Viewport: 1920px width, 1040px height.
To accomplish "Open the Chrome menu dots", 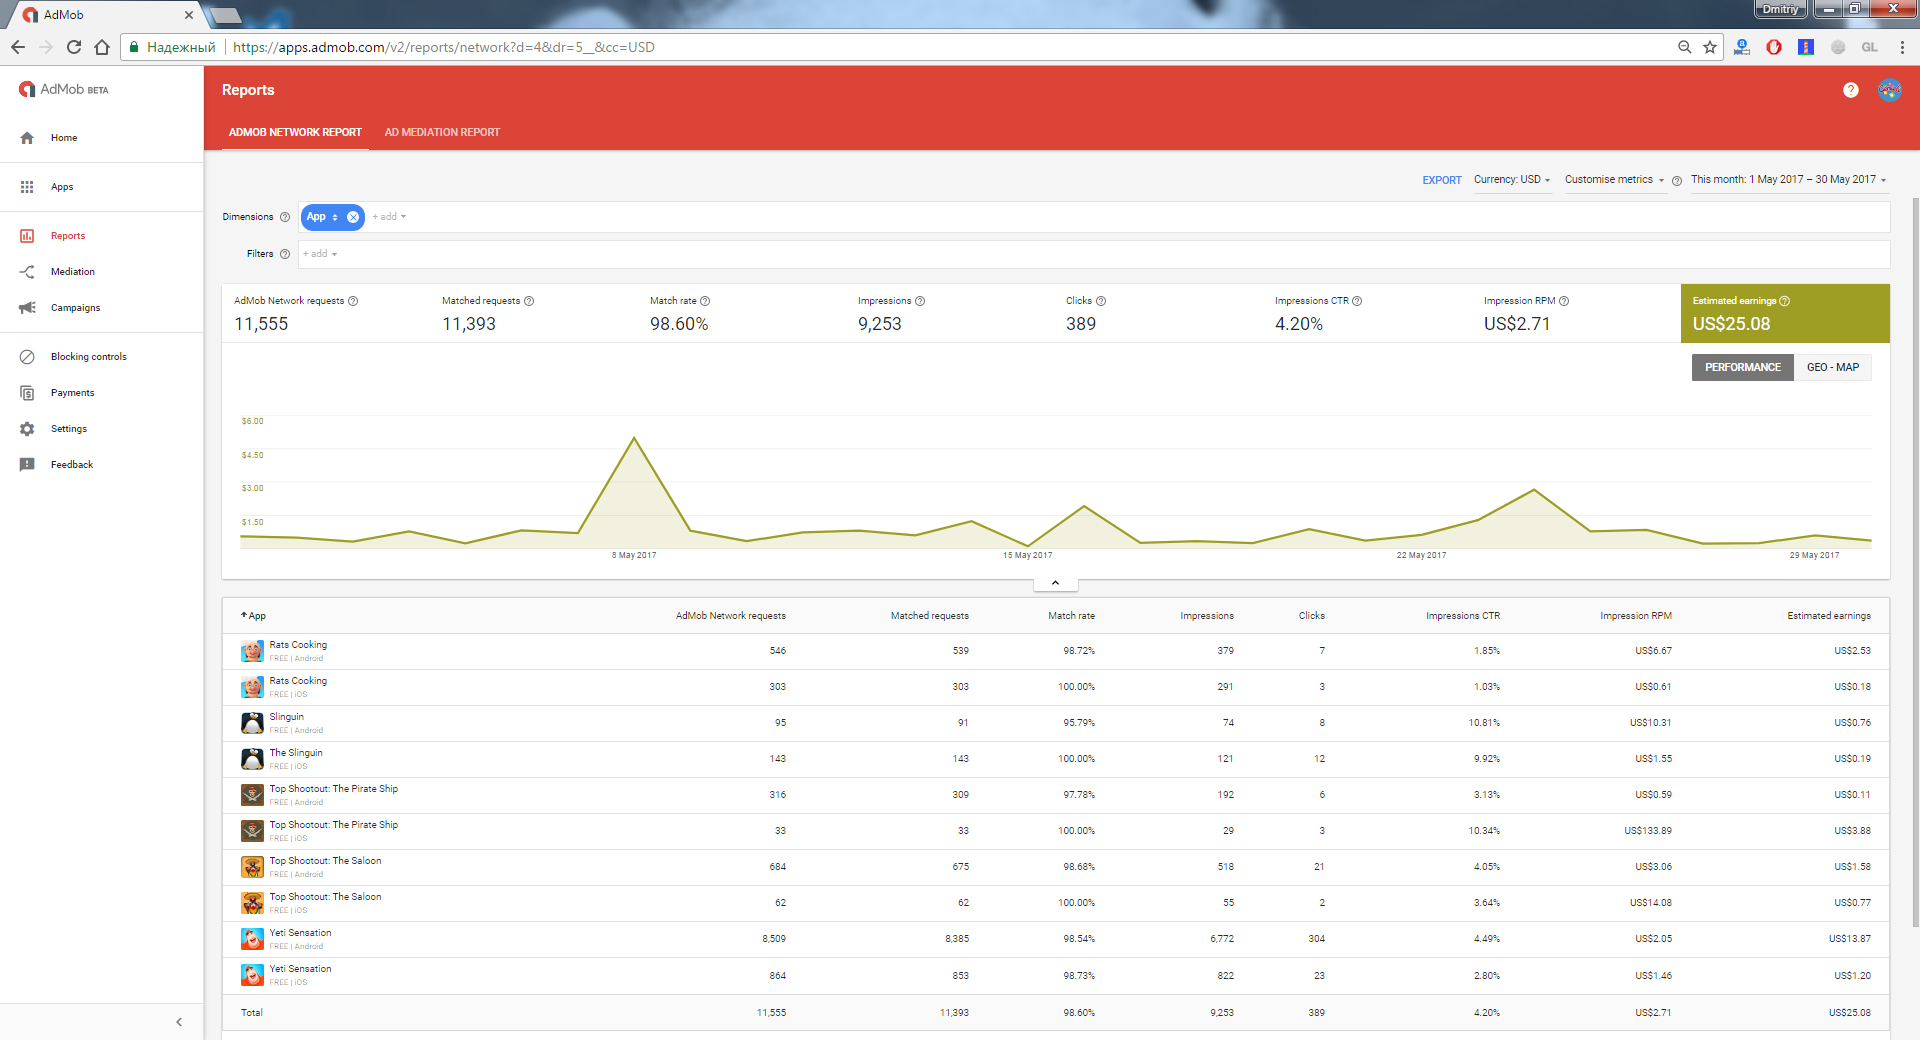I will [1902, 47].
